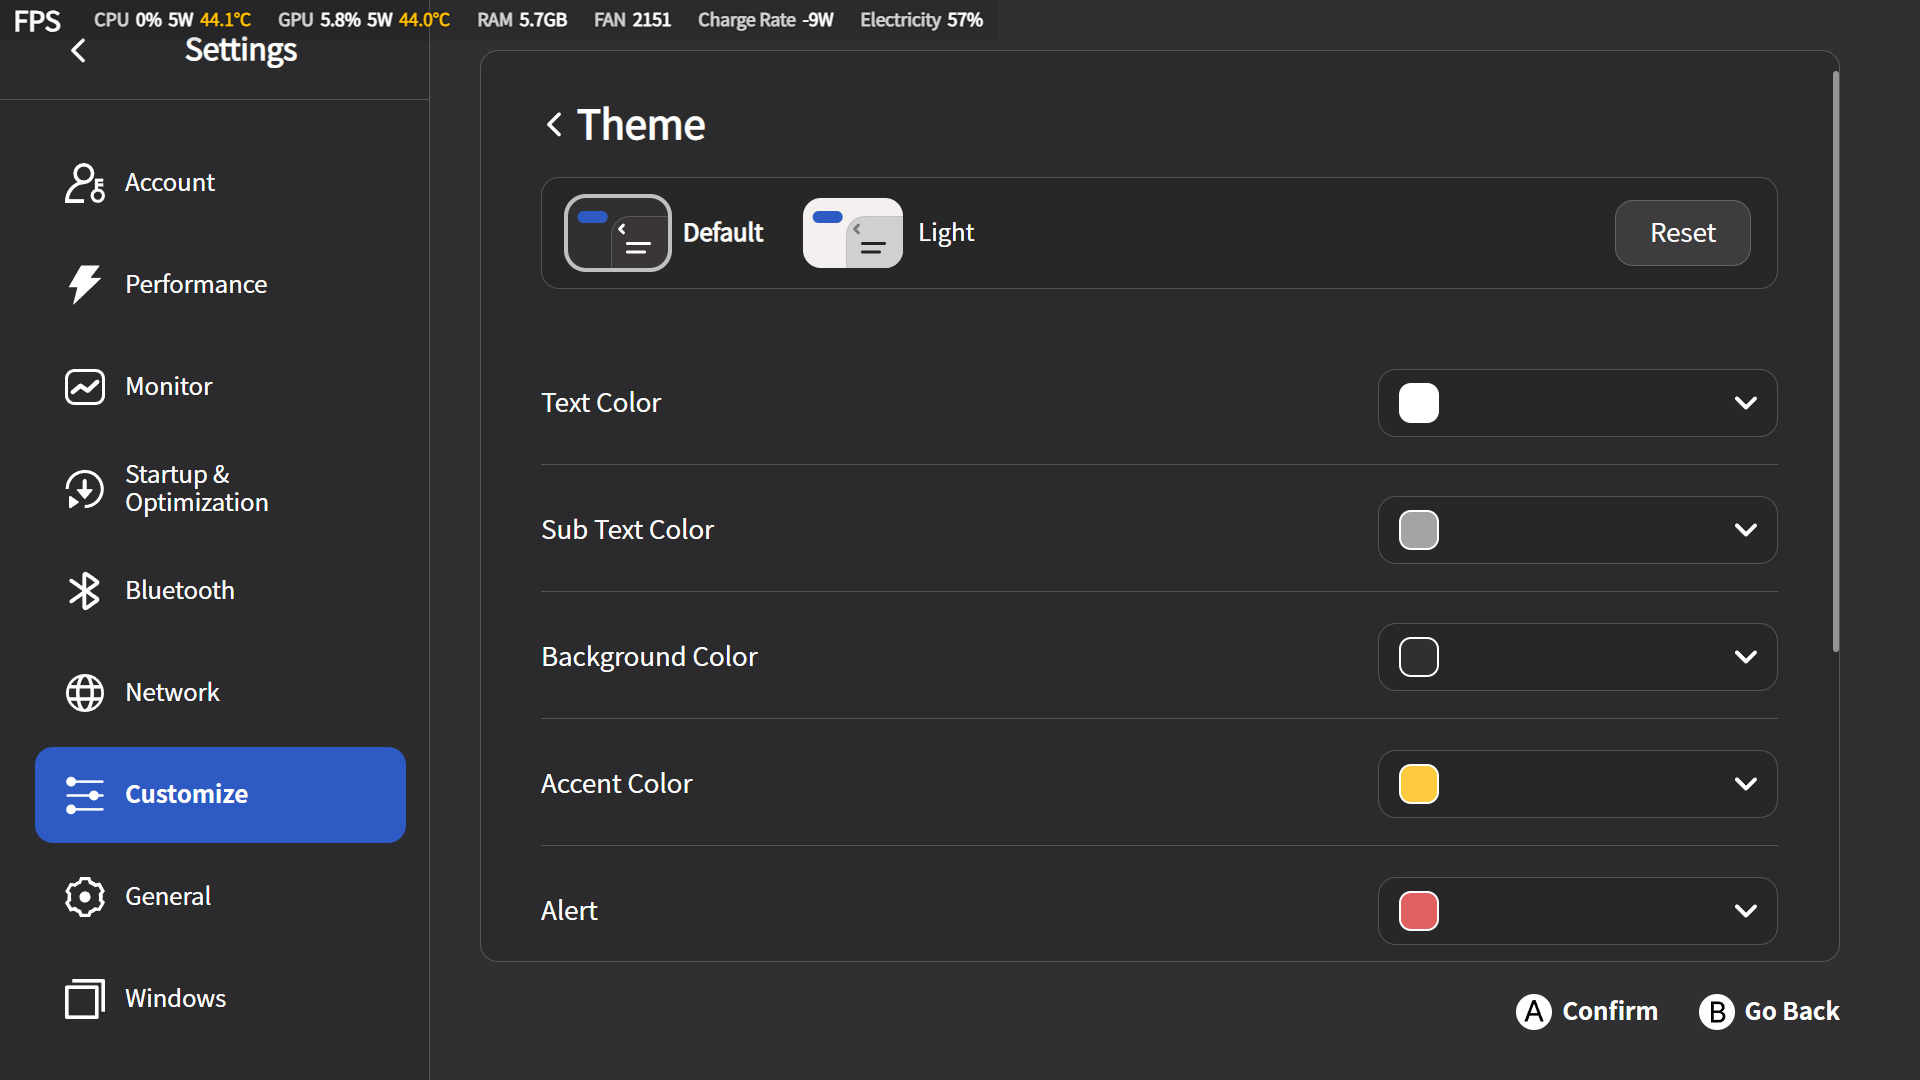Click the Performance lightning bolt icon

(x=84, y=285)
